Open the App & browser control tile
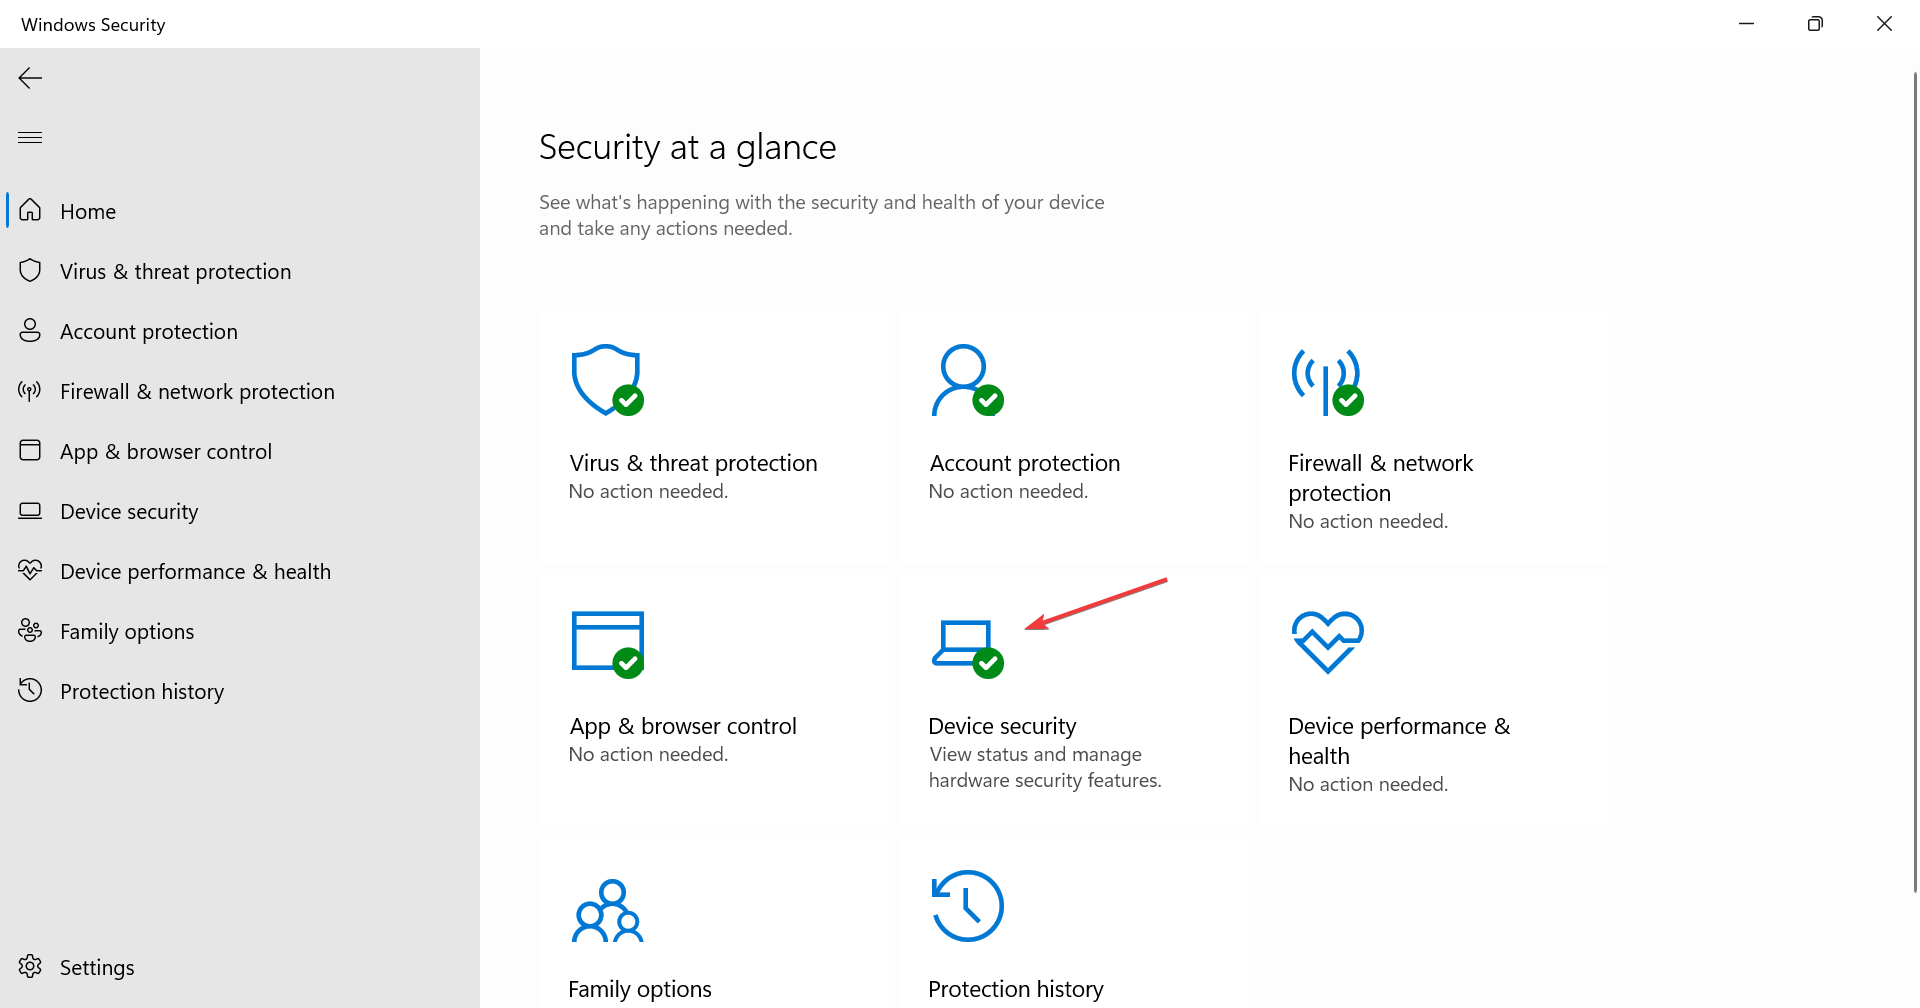This screenshot has height=1008, width=1920. (713, 700)
